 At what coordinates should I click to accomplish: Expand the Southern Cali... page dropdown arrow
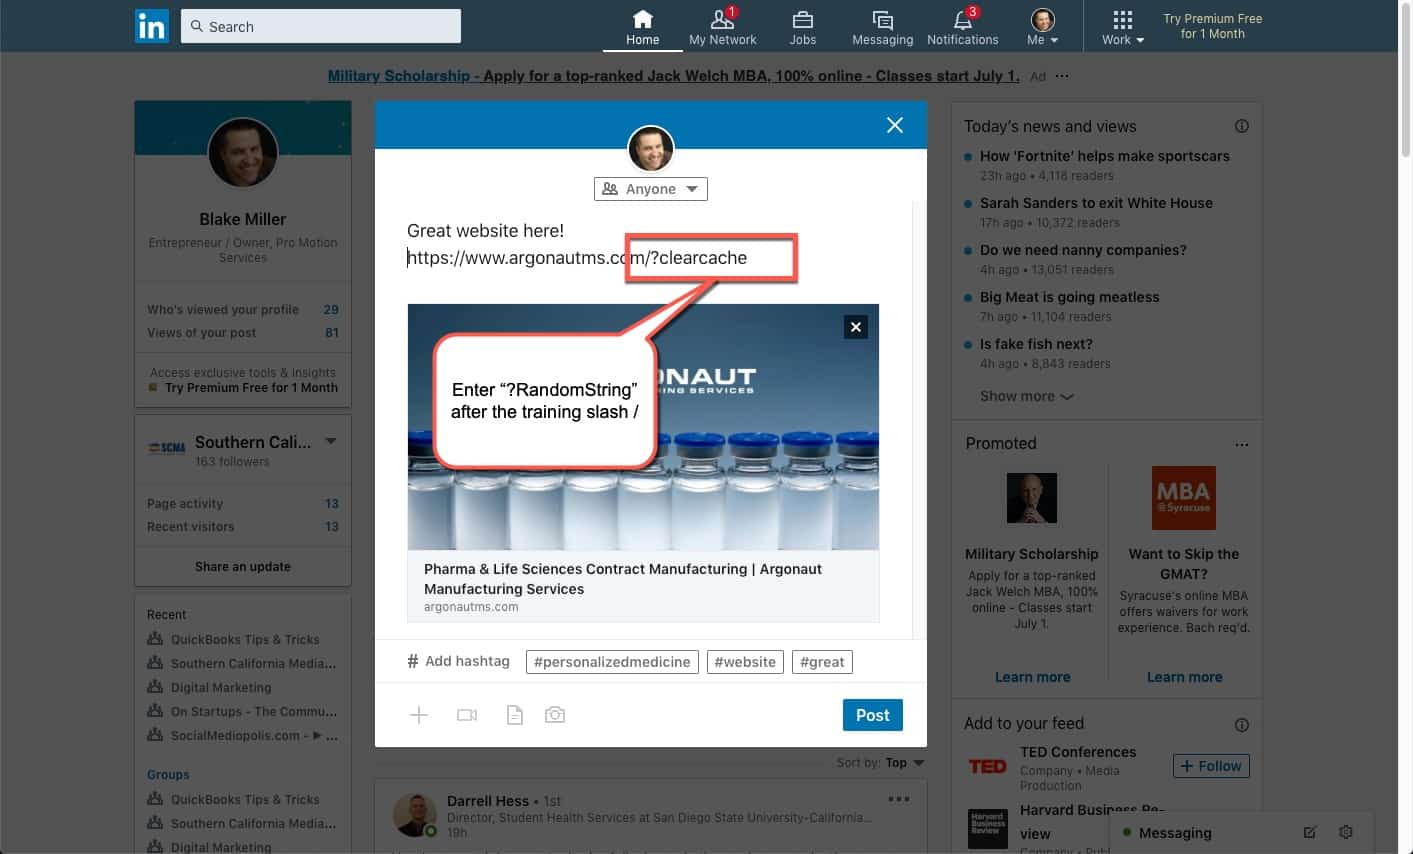click(331, 441)
